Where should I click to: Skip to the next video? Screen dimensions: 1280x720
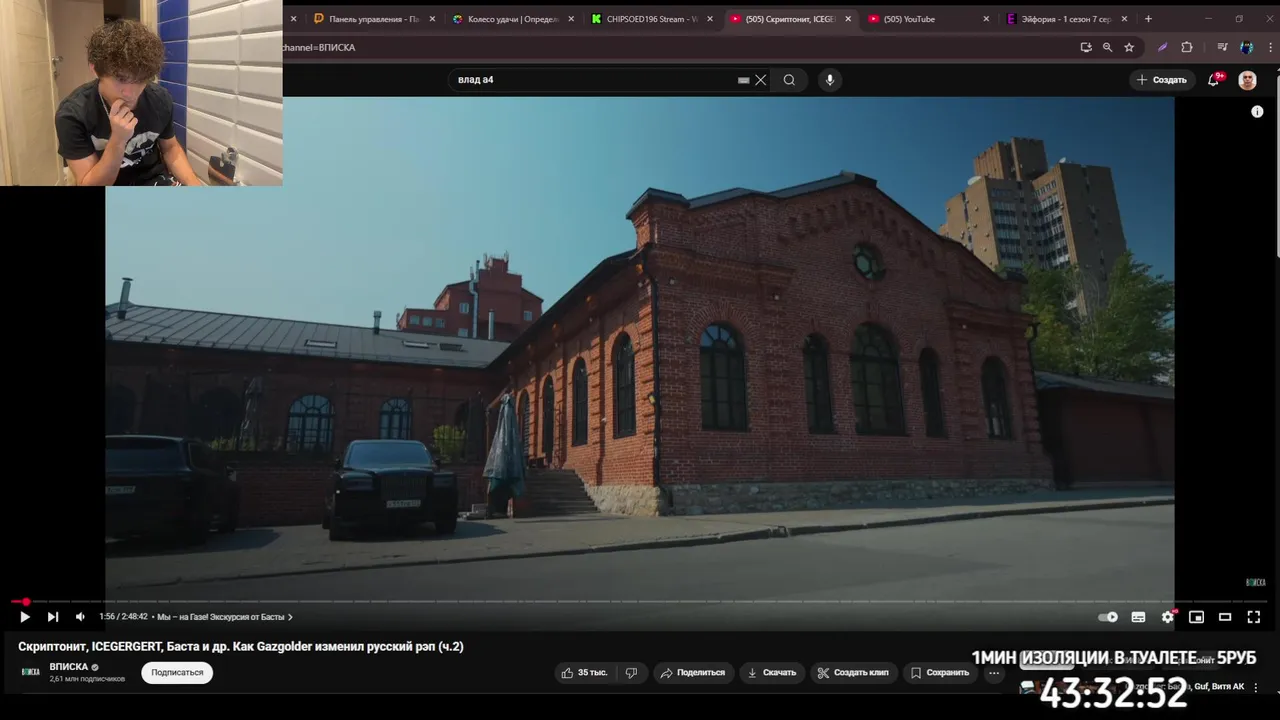pos(53,617)
